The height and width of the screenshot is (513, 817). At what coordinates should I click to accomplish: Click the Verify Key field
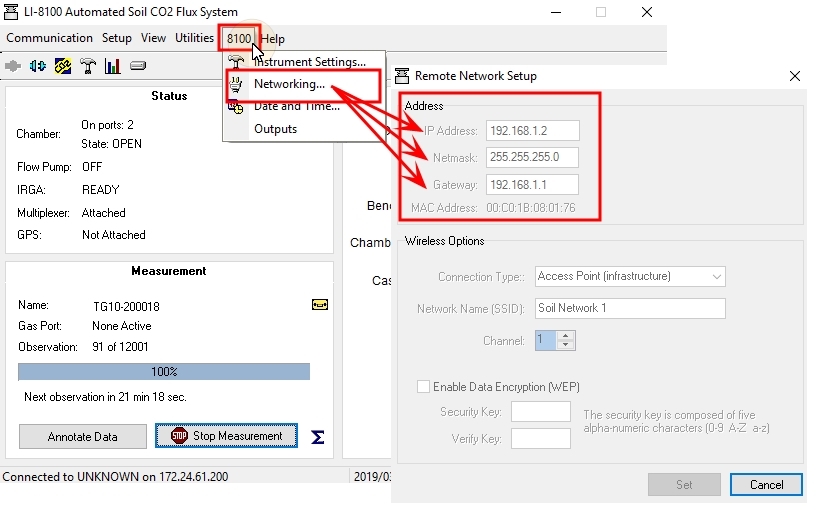(541, 438)
